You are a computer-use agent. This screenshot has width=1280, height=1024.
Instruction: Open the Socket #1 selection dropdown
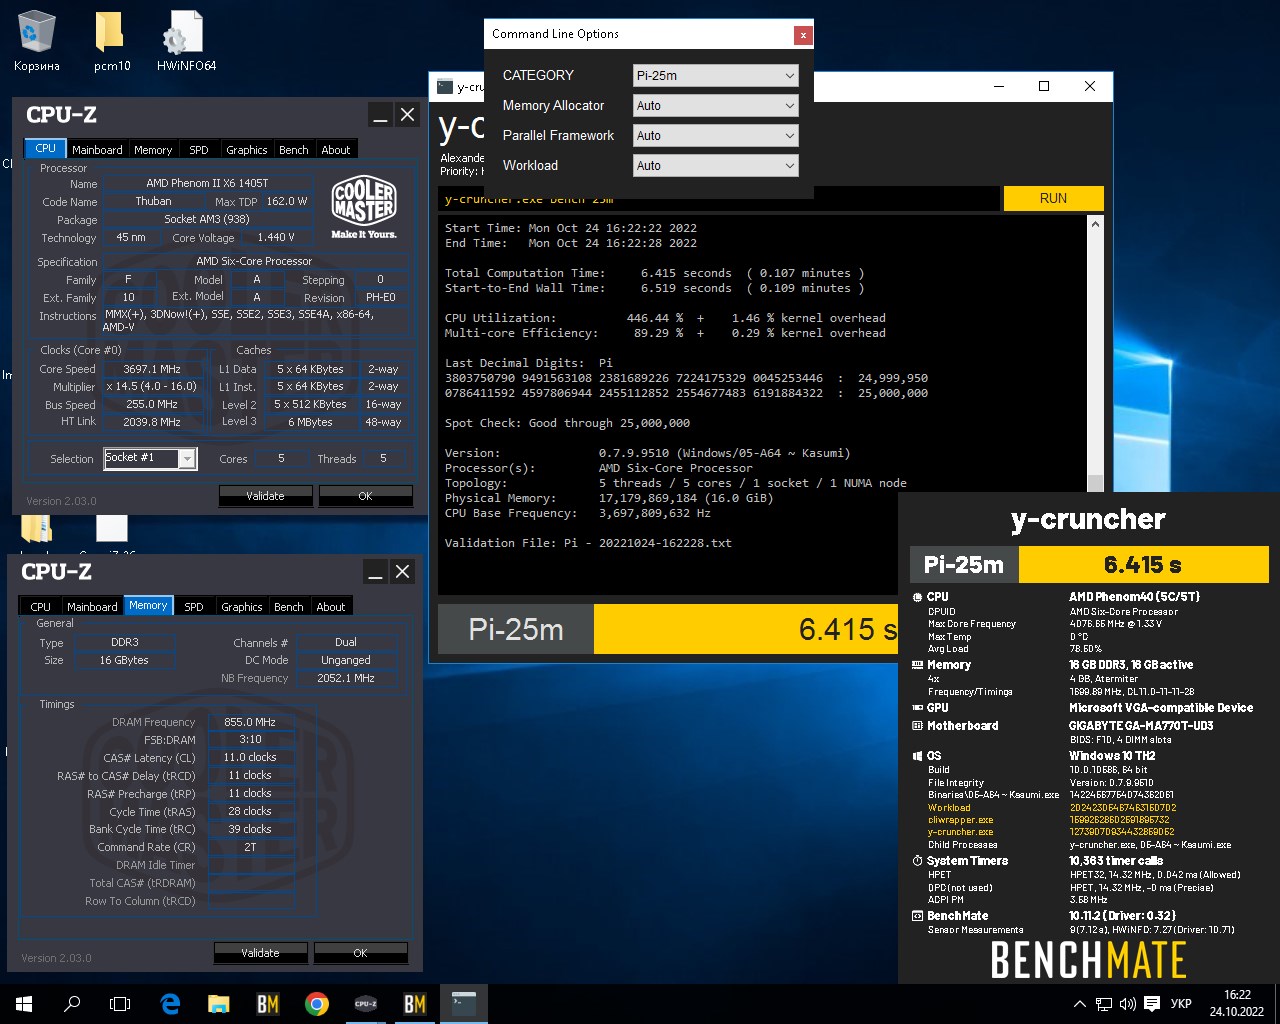tap(149, 458)
